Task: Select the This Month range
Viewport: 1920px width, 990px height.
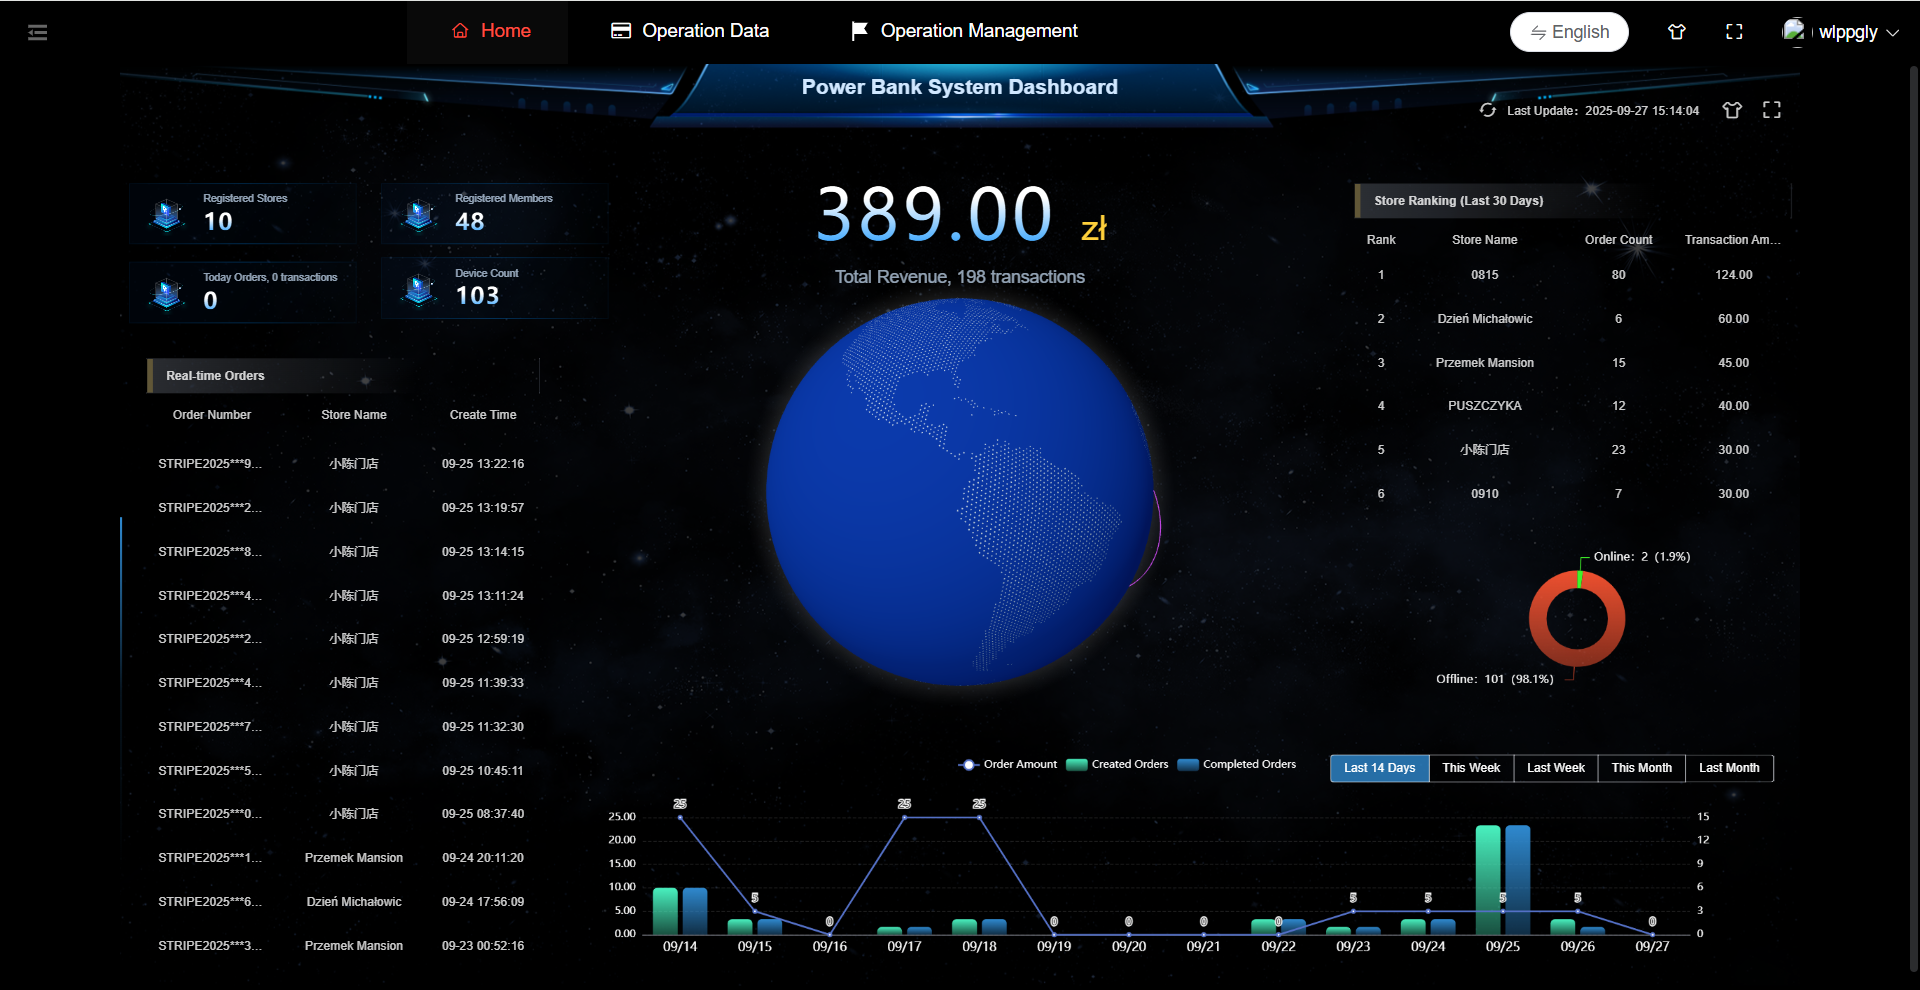Action: (x=1641, y=768)
